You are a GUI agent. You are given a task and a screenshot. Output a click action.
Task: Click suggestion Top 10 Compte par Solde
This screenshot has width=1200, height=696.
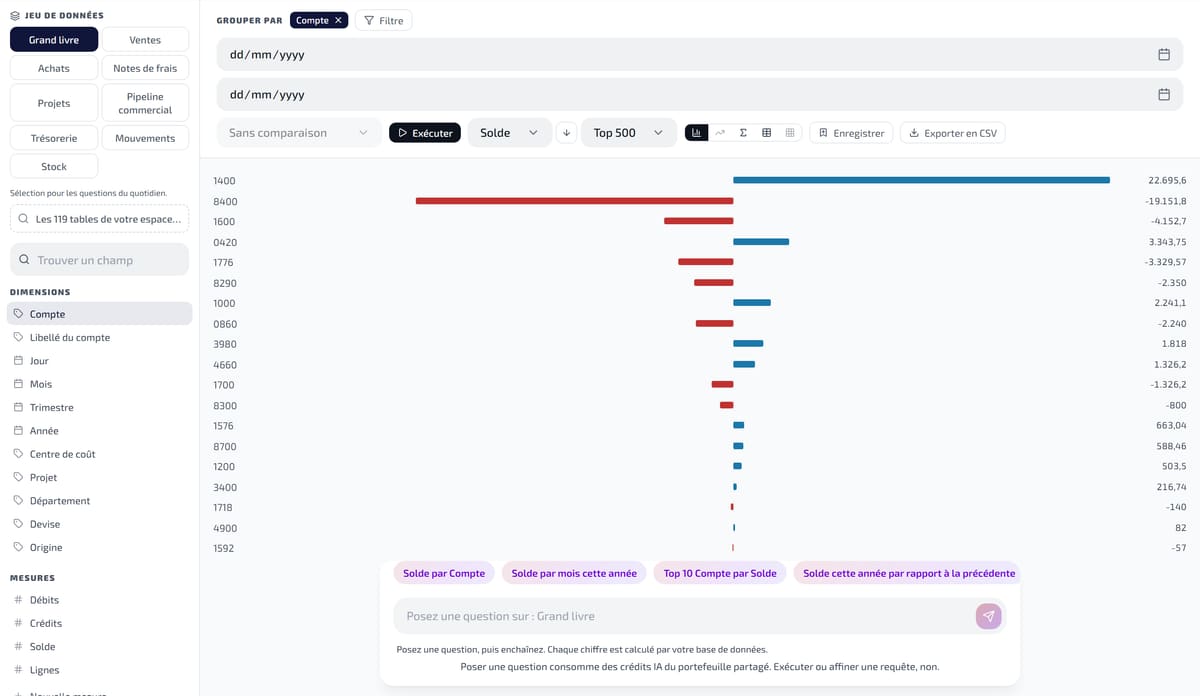pyautogui.click(x=720, y=573)
